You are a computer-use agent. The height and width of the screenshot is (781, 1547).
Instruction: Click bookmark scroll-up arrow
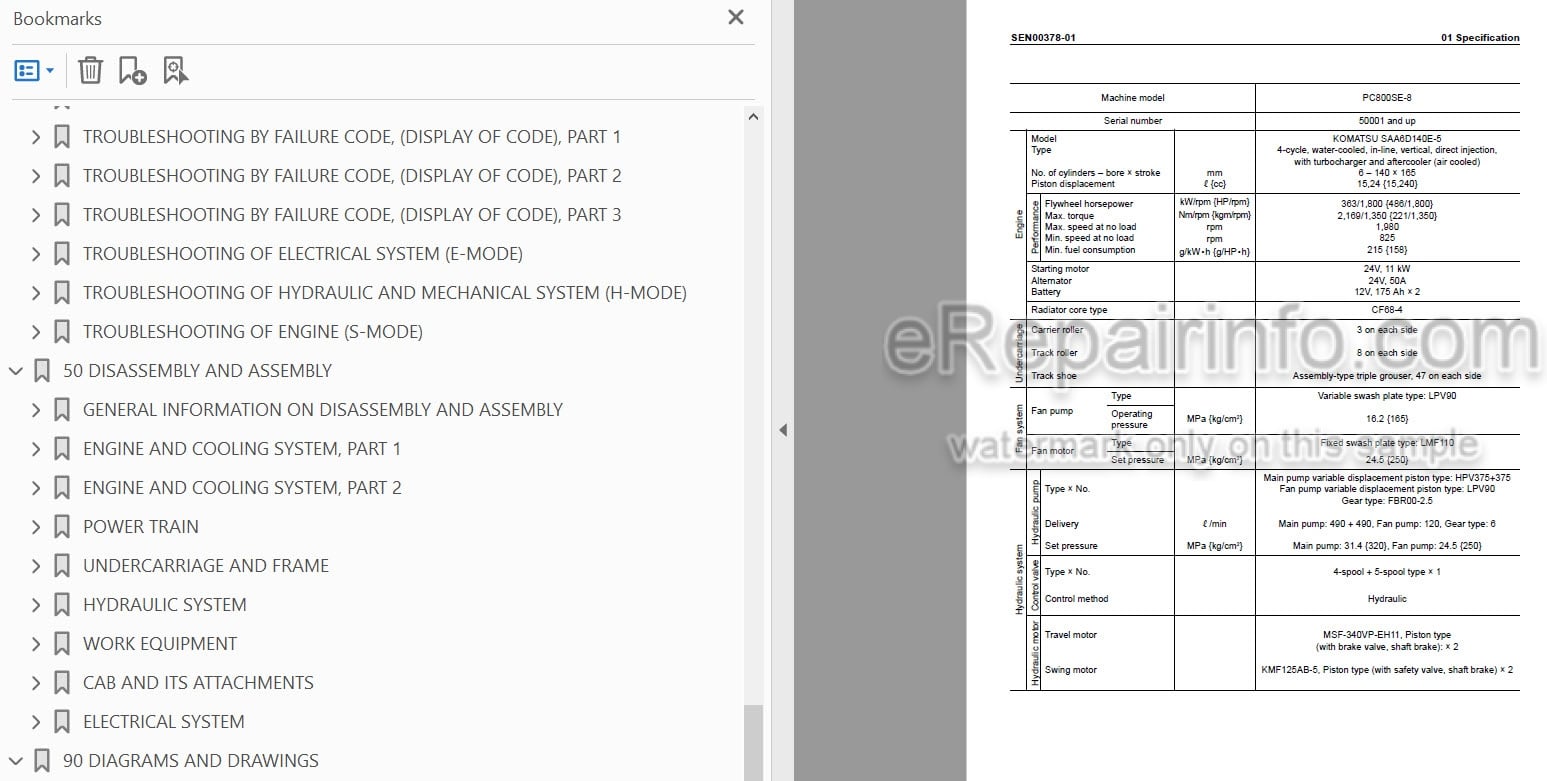click(x=754, y=116)
